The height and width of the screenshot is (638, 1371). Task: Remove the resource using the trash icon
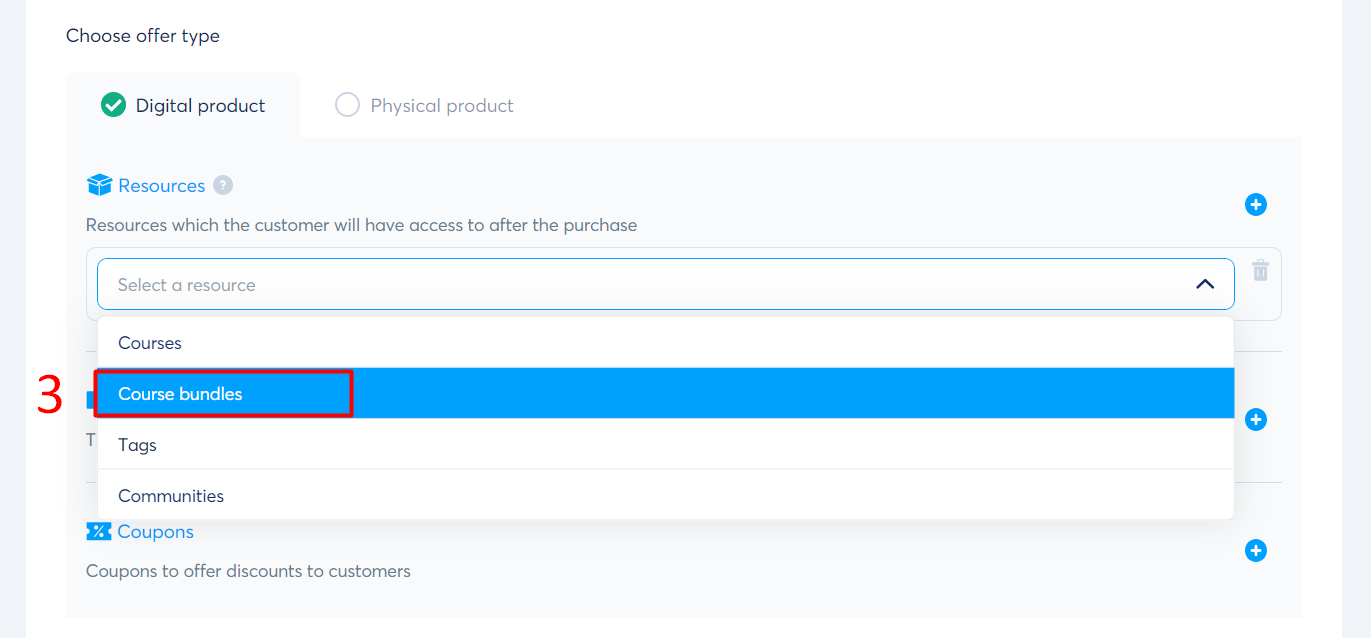pos(1260,270)
